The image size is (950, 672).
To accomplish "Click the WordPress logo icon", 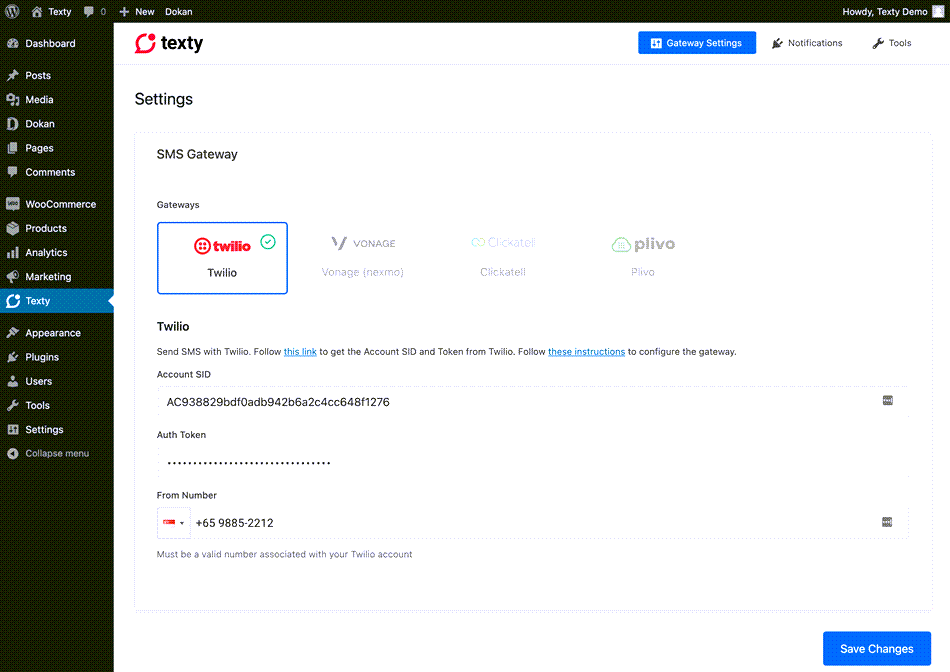I will click(x=12, y=12).
